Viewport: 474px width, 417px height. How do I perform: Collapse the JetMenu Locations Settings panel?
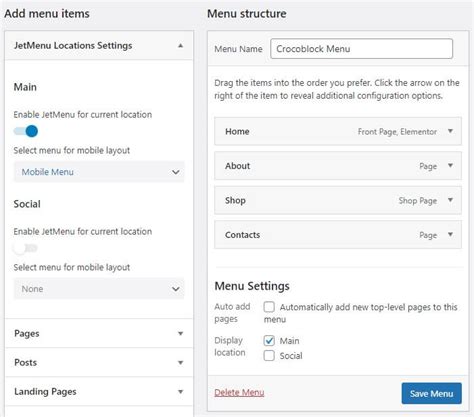[180, 46]
